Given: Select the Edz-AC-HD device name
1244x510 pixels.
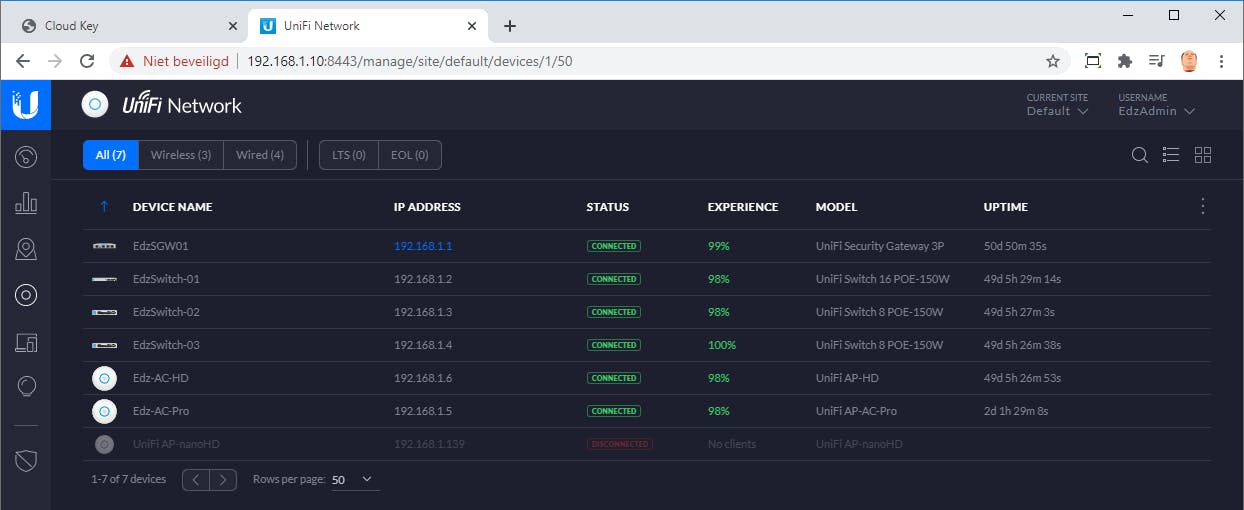Looking at the screenshot, I should click(160, 378).
